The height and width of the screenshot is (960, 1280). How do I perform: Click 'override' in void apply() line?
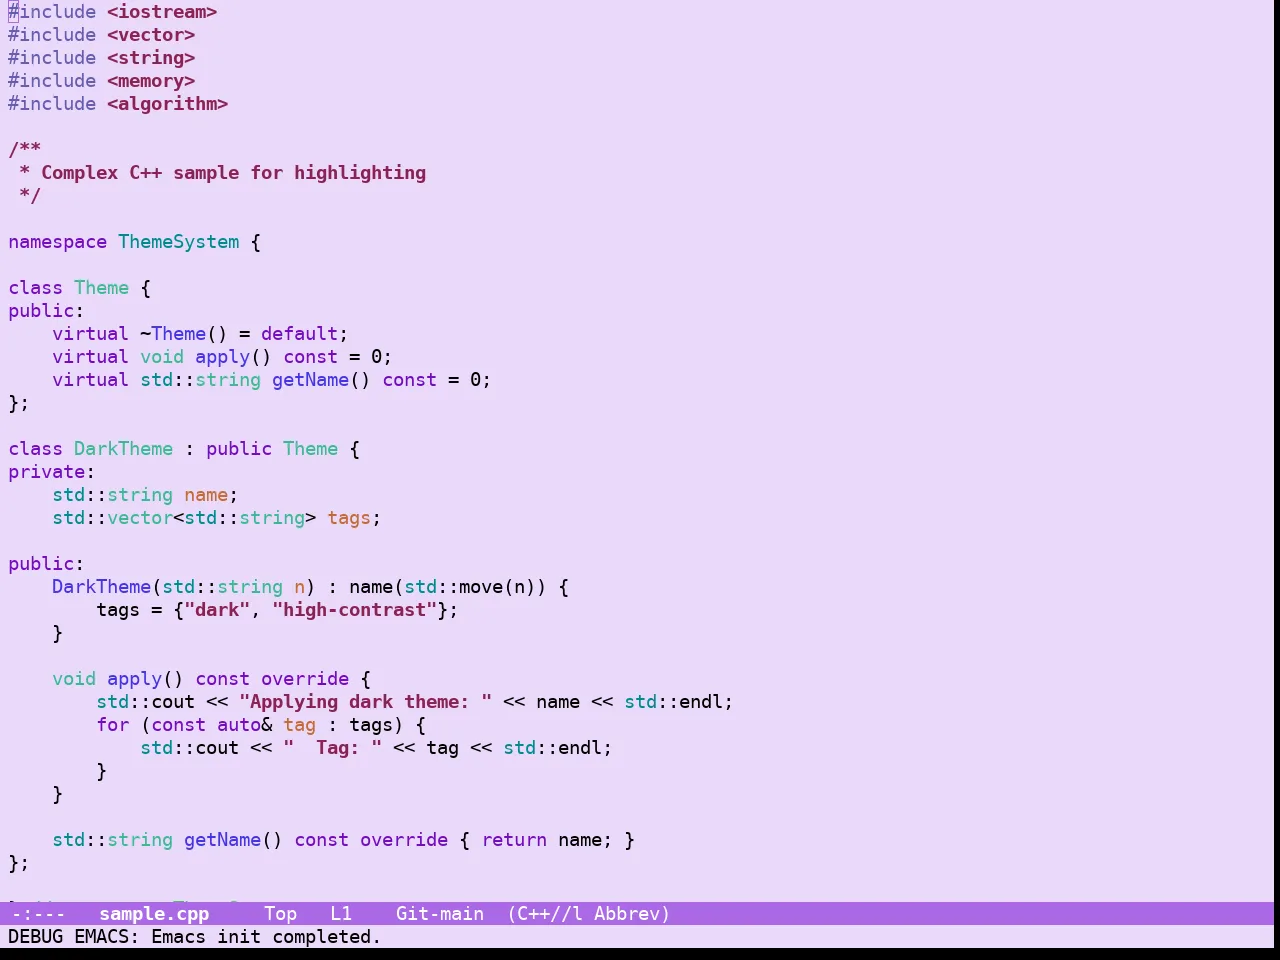coord(305,679)
